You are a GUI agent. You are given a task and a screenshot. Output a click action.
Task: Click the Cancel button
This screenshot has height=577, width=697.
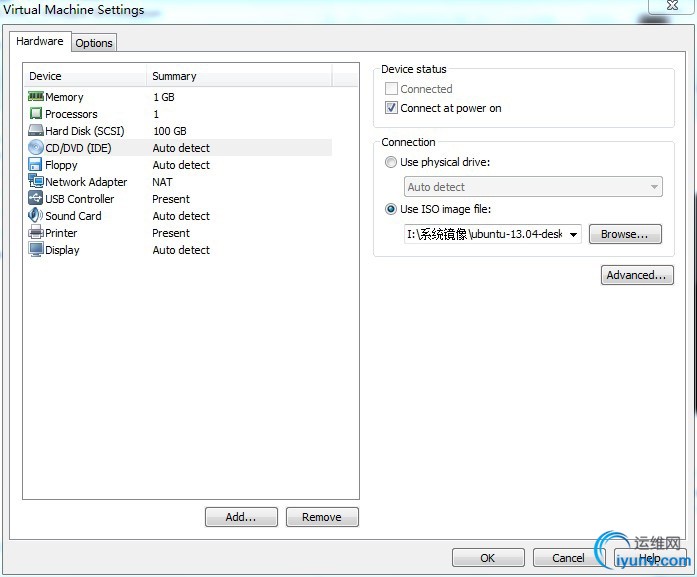click(x=569, y=557)
